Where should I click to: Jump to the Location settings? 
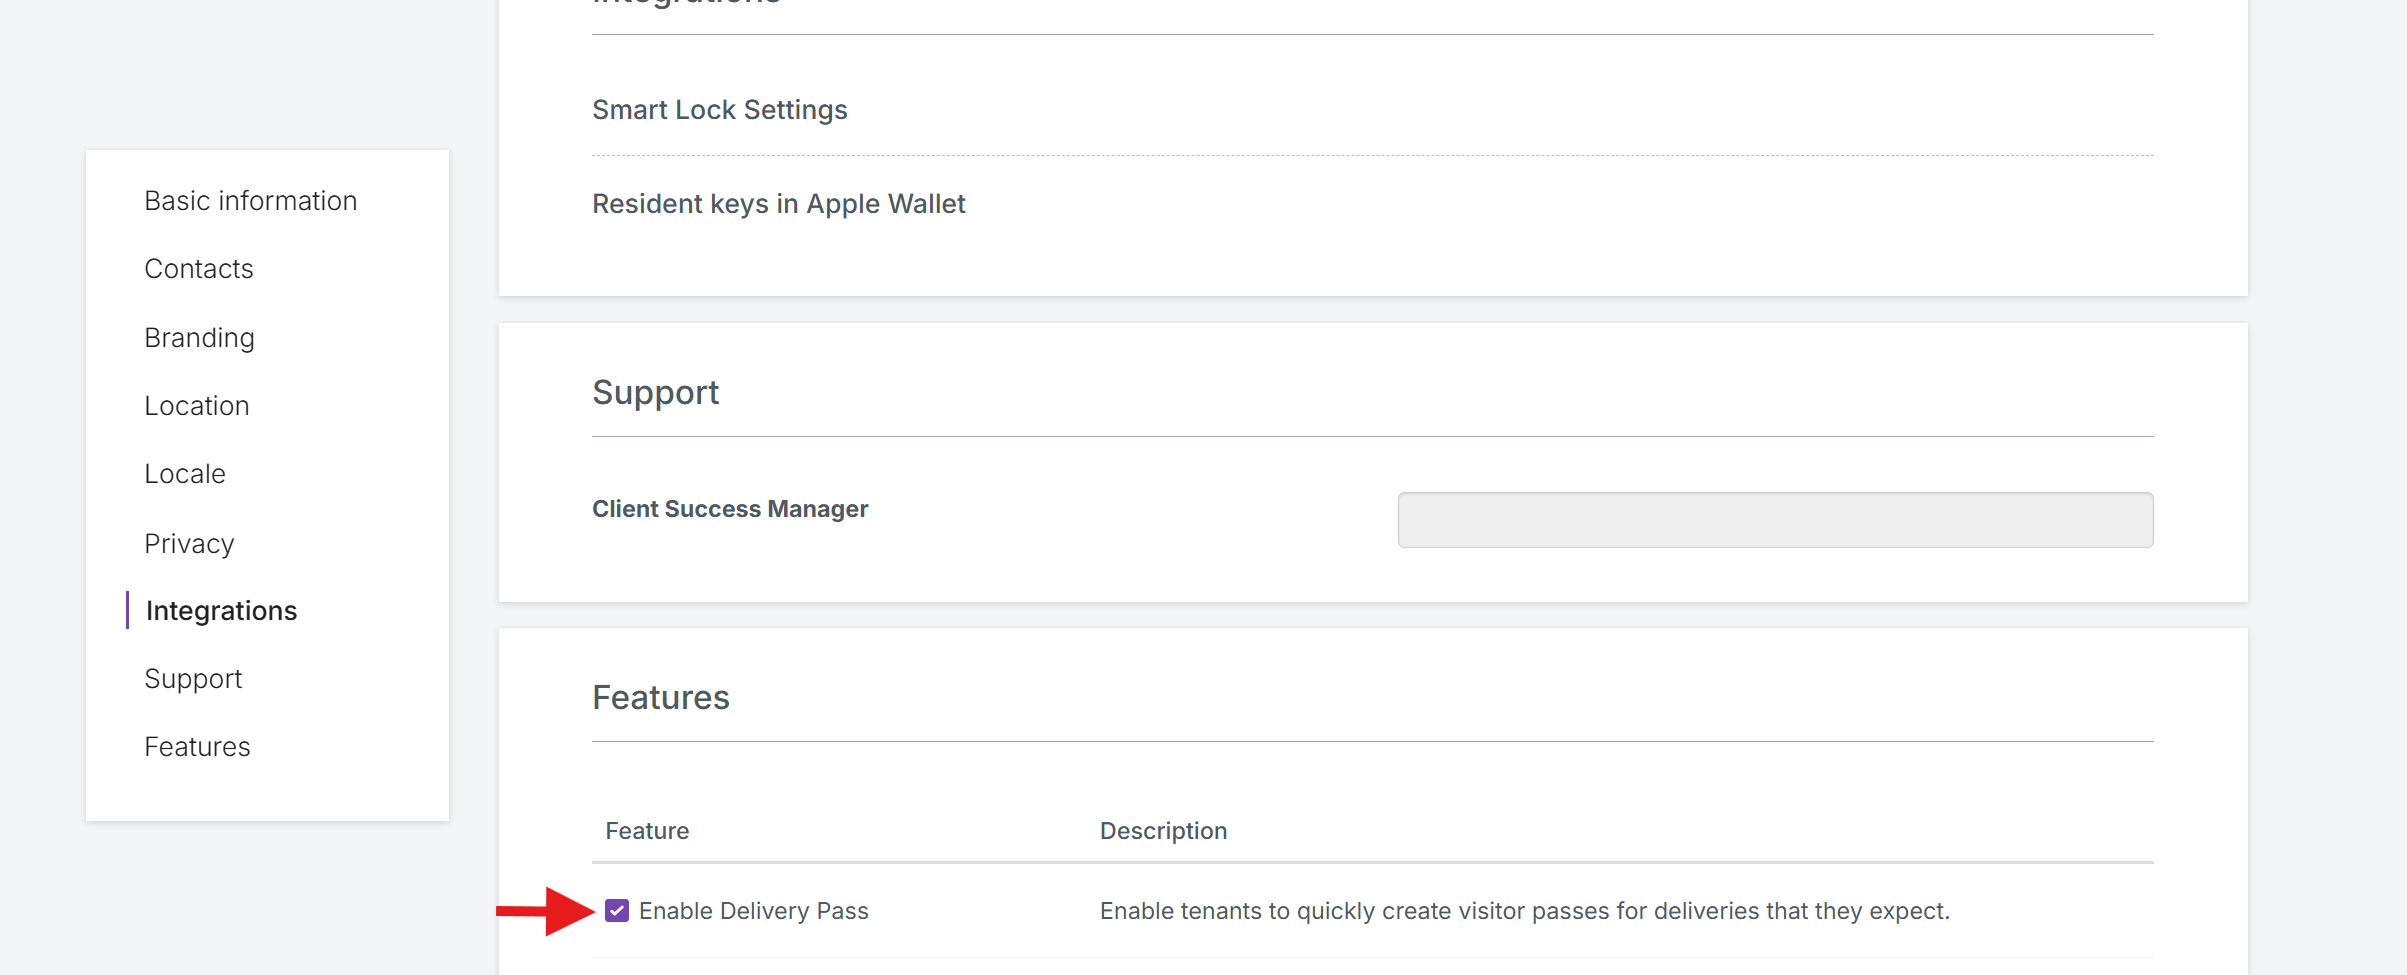(x=196, y=406)
